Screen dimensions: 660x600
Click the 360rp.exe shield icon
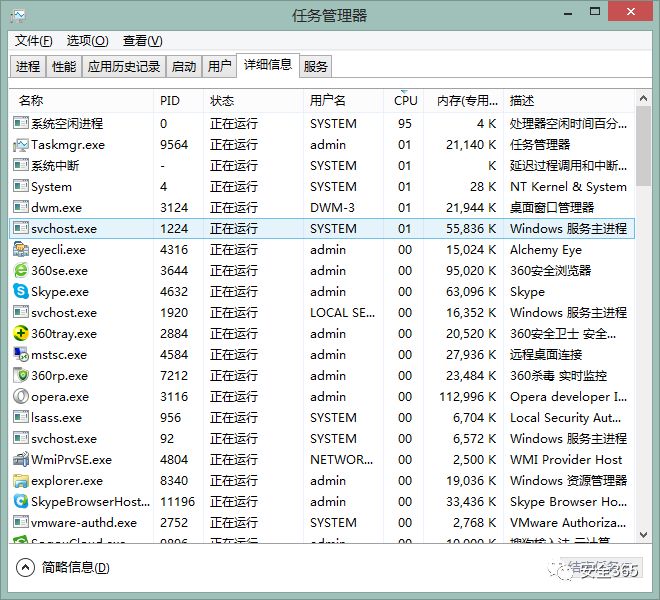click(21, 376)
